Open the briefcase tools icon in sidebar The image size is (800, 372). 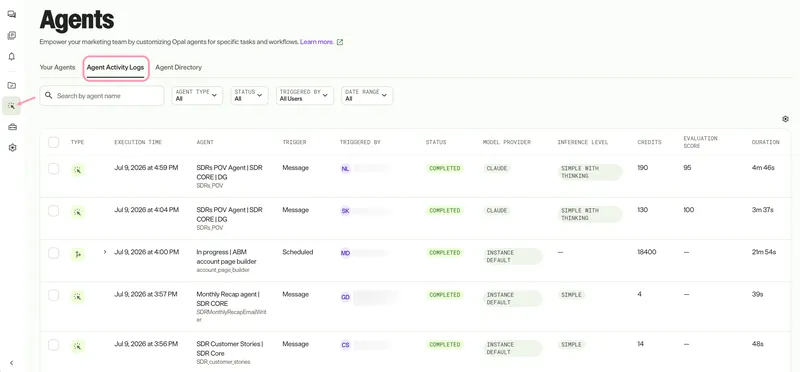(x=12, y=127)
